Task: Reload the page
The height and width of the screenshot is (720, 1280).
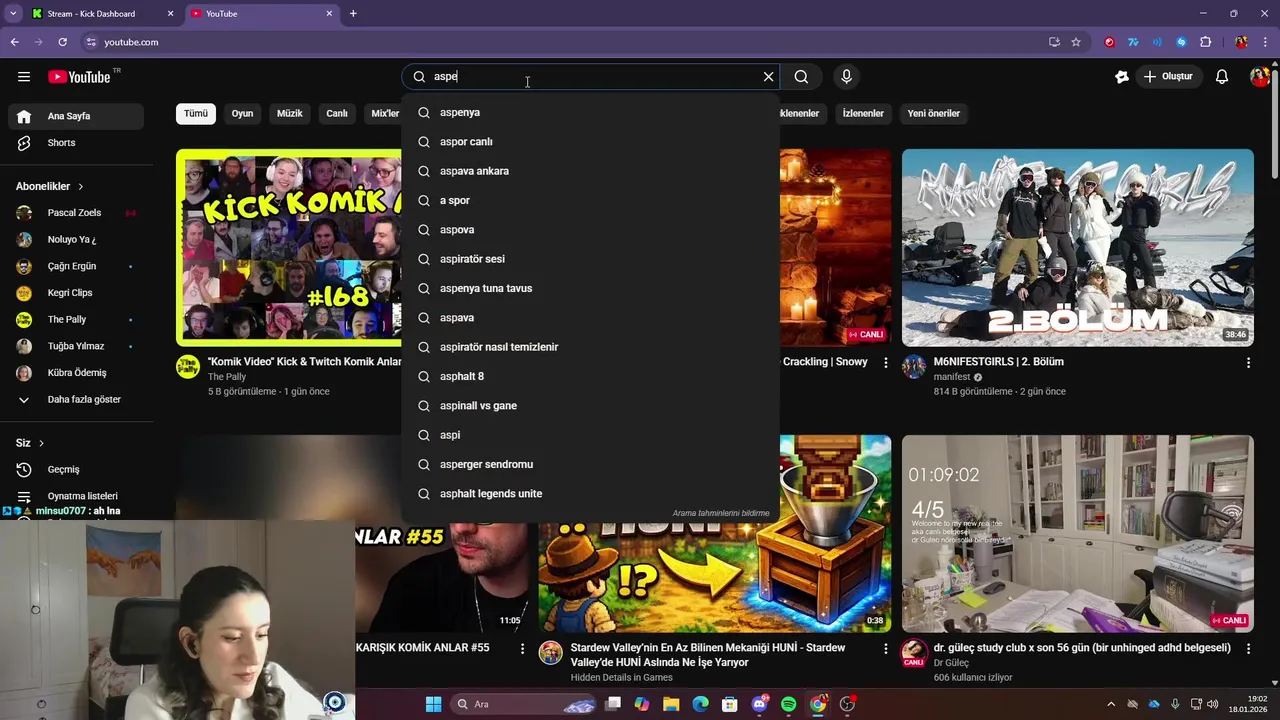Action: coord(62,42)
